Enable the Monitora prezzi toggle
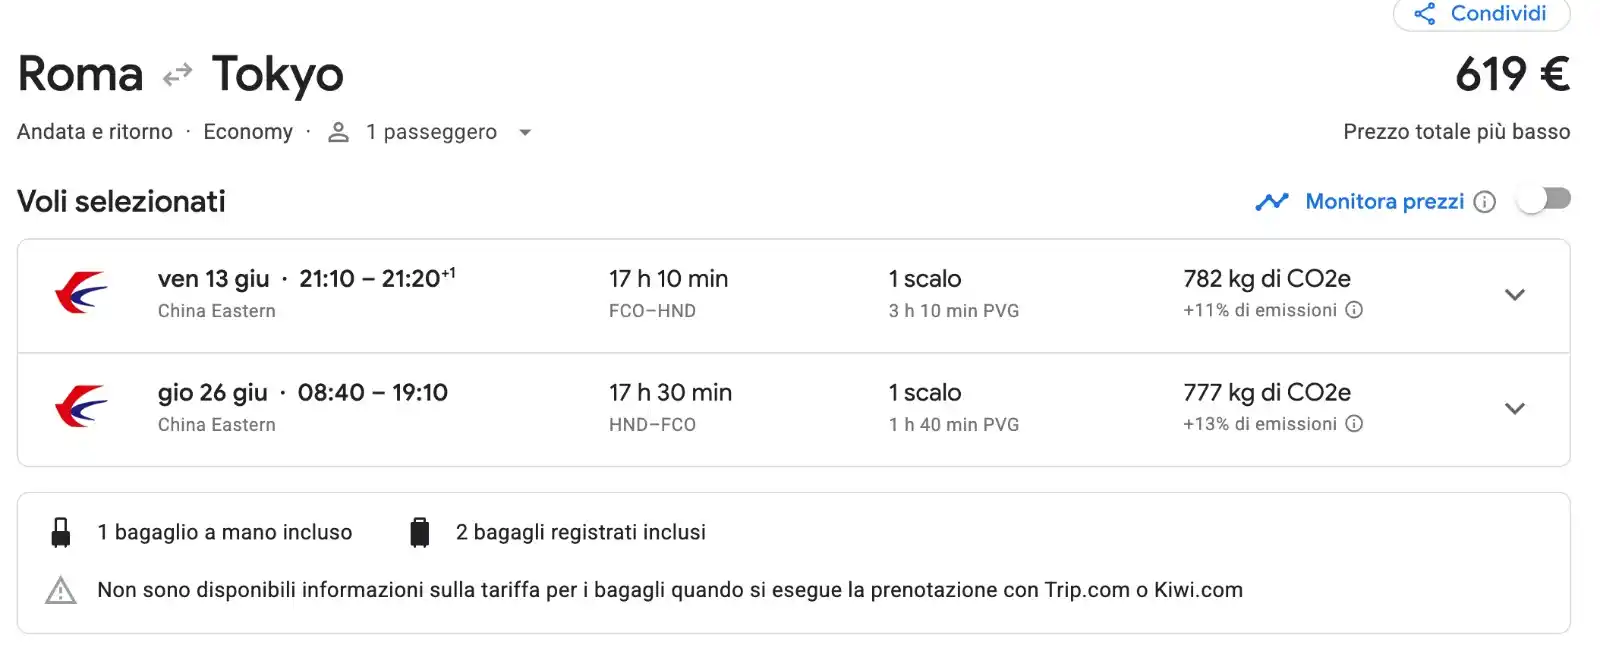 tap(1544, 200)
